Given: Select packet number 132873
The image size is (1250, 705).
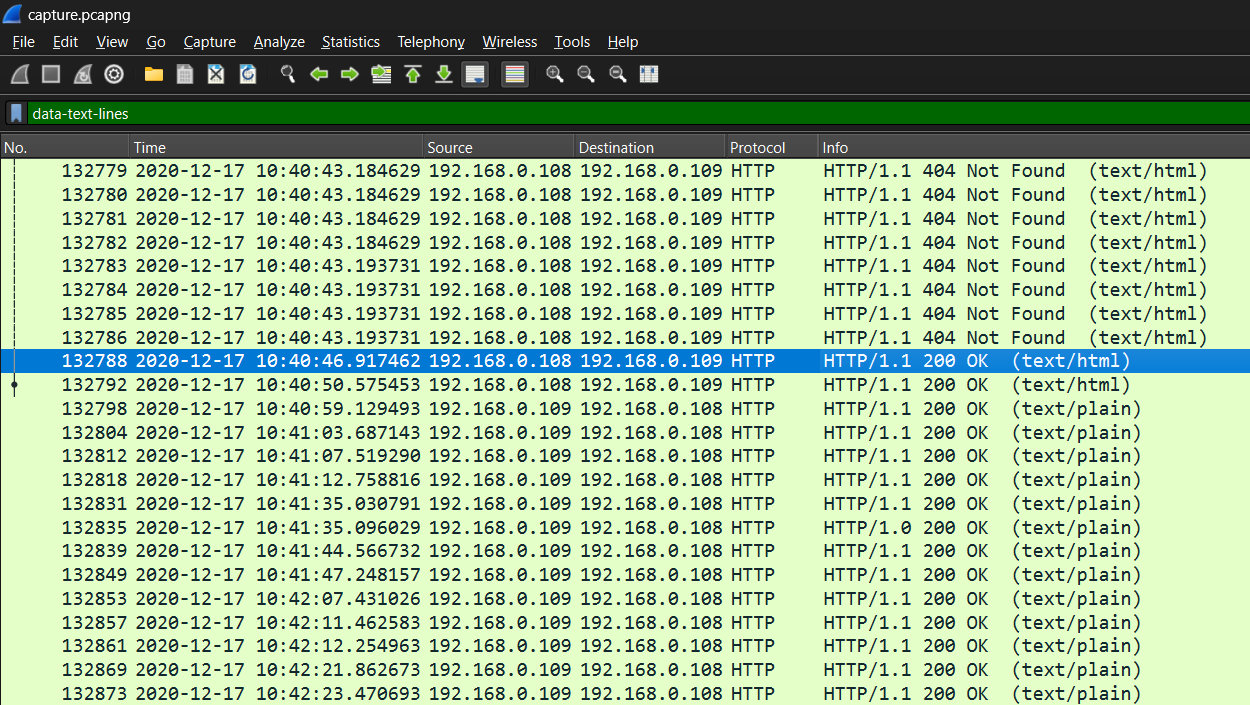Looking at the screenshot, I should pos(625,694).
